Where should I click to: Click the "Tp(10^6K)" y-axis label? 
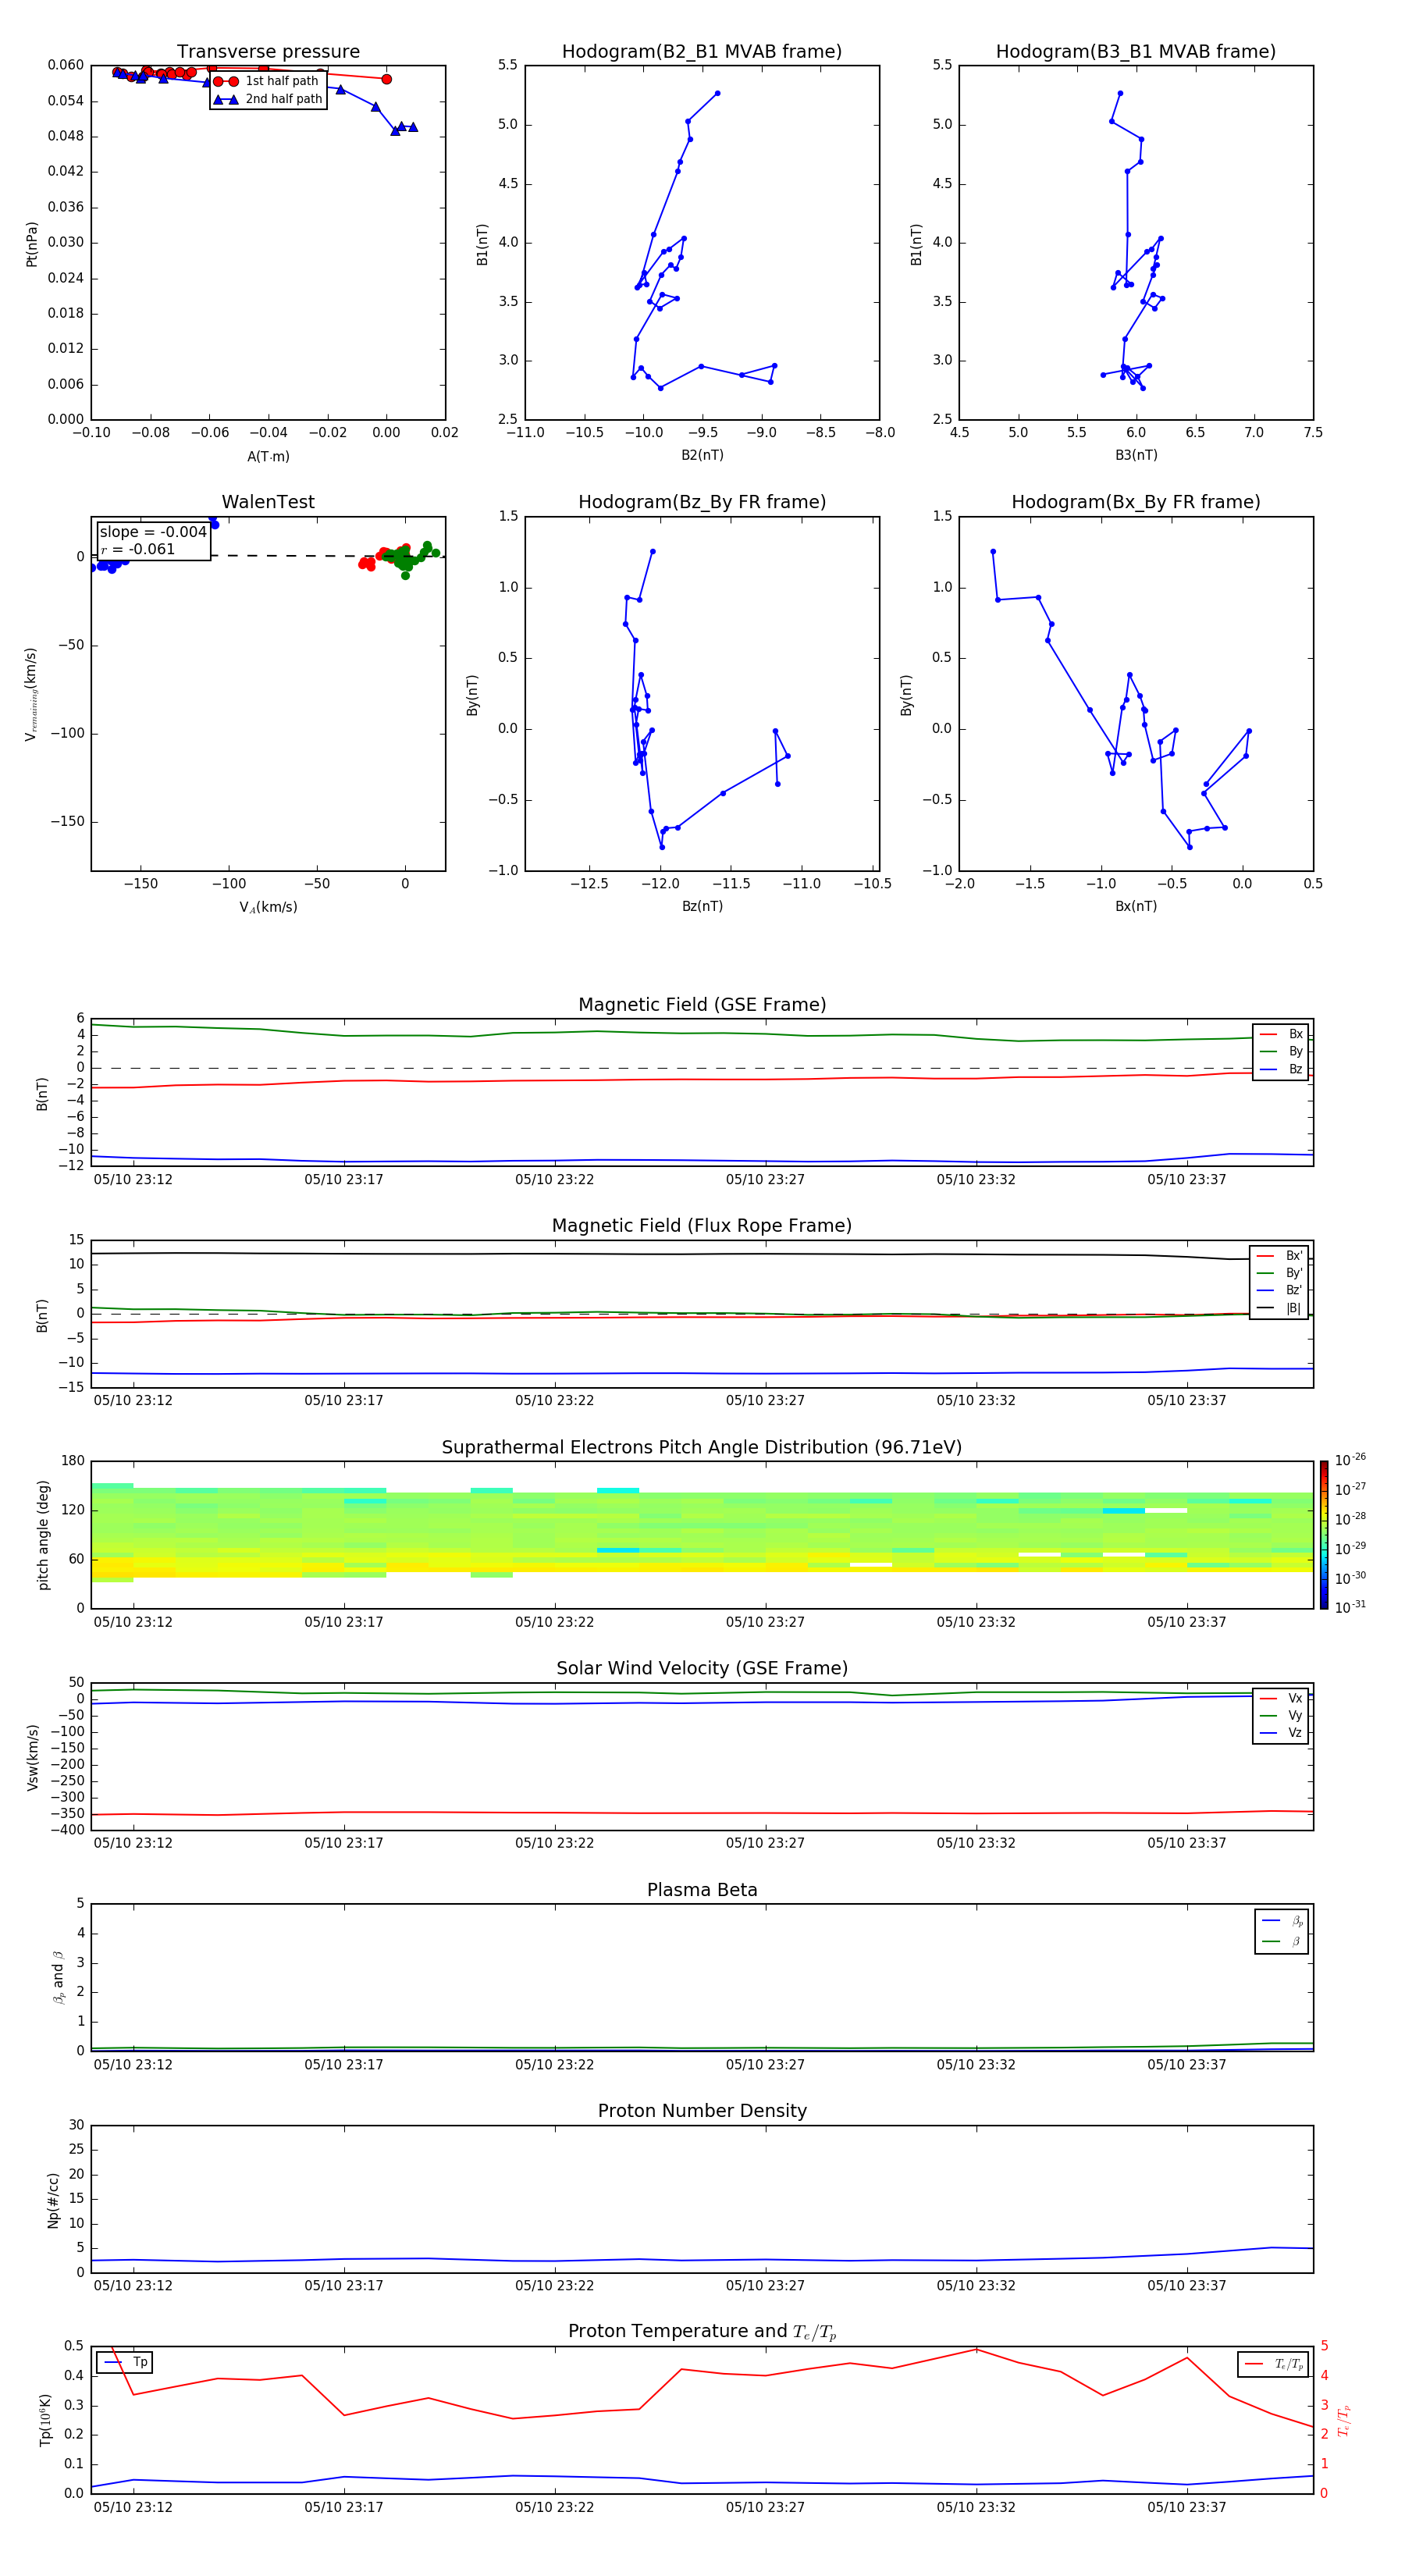(45, 2420)
